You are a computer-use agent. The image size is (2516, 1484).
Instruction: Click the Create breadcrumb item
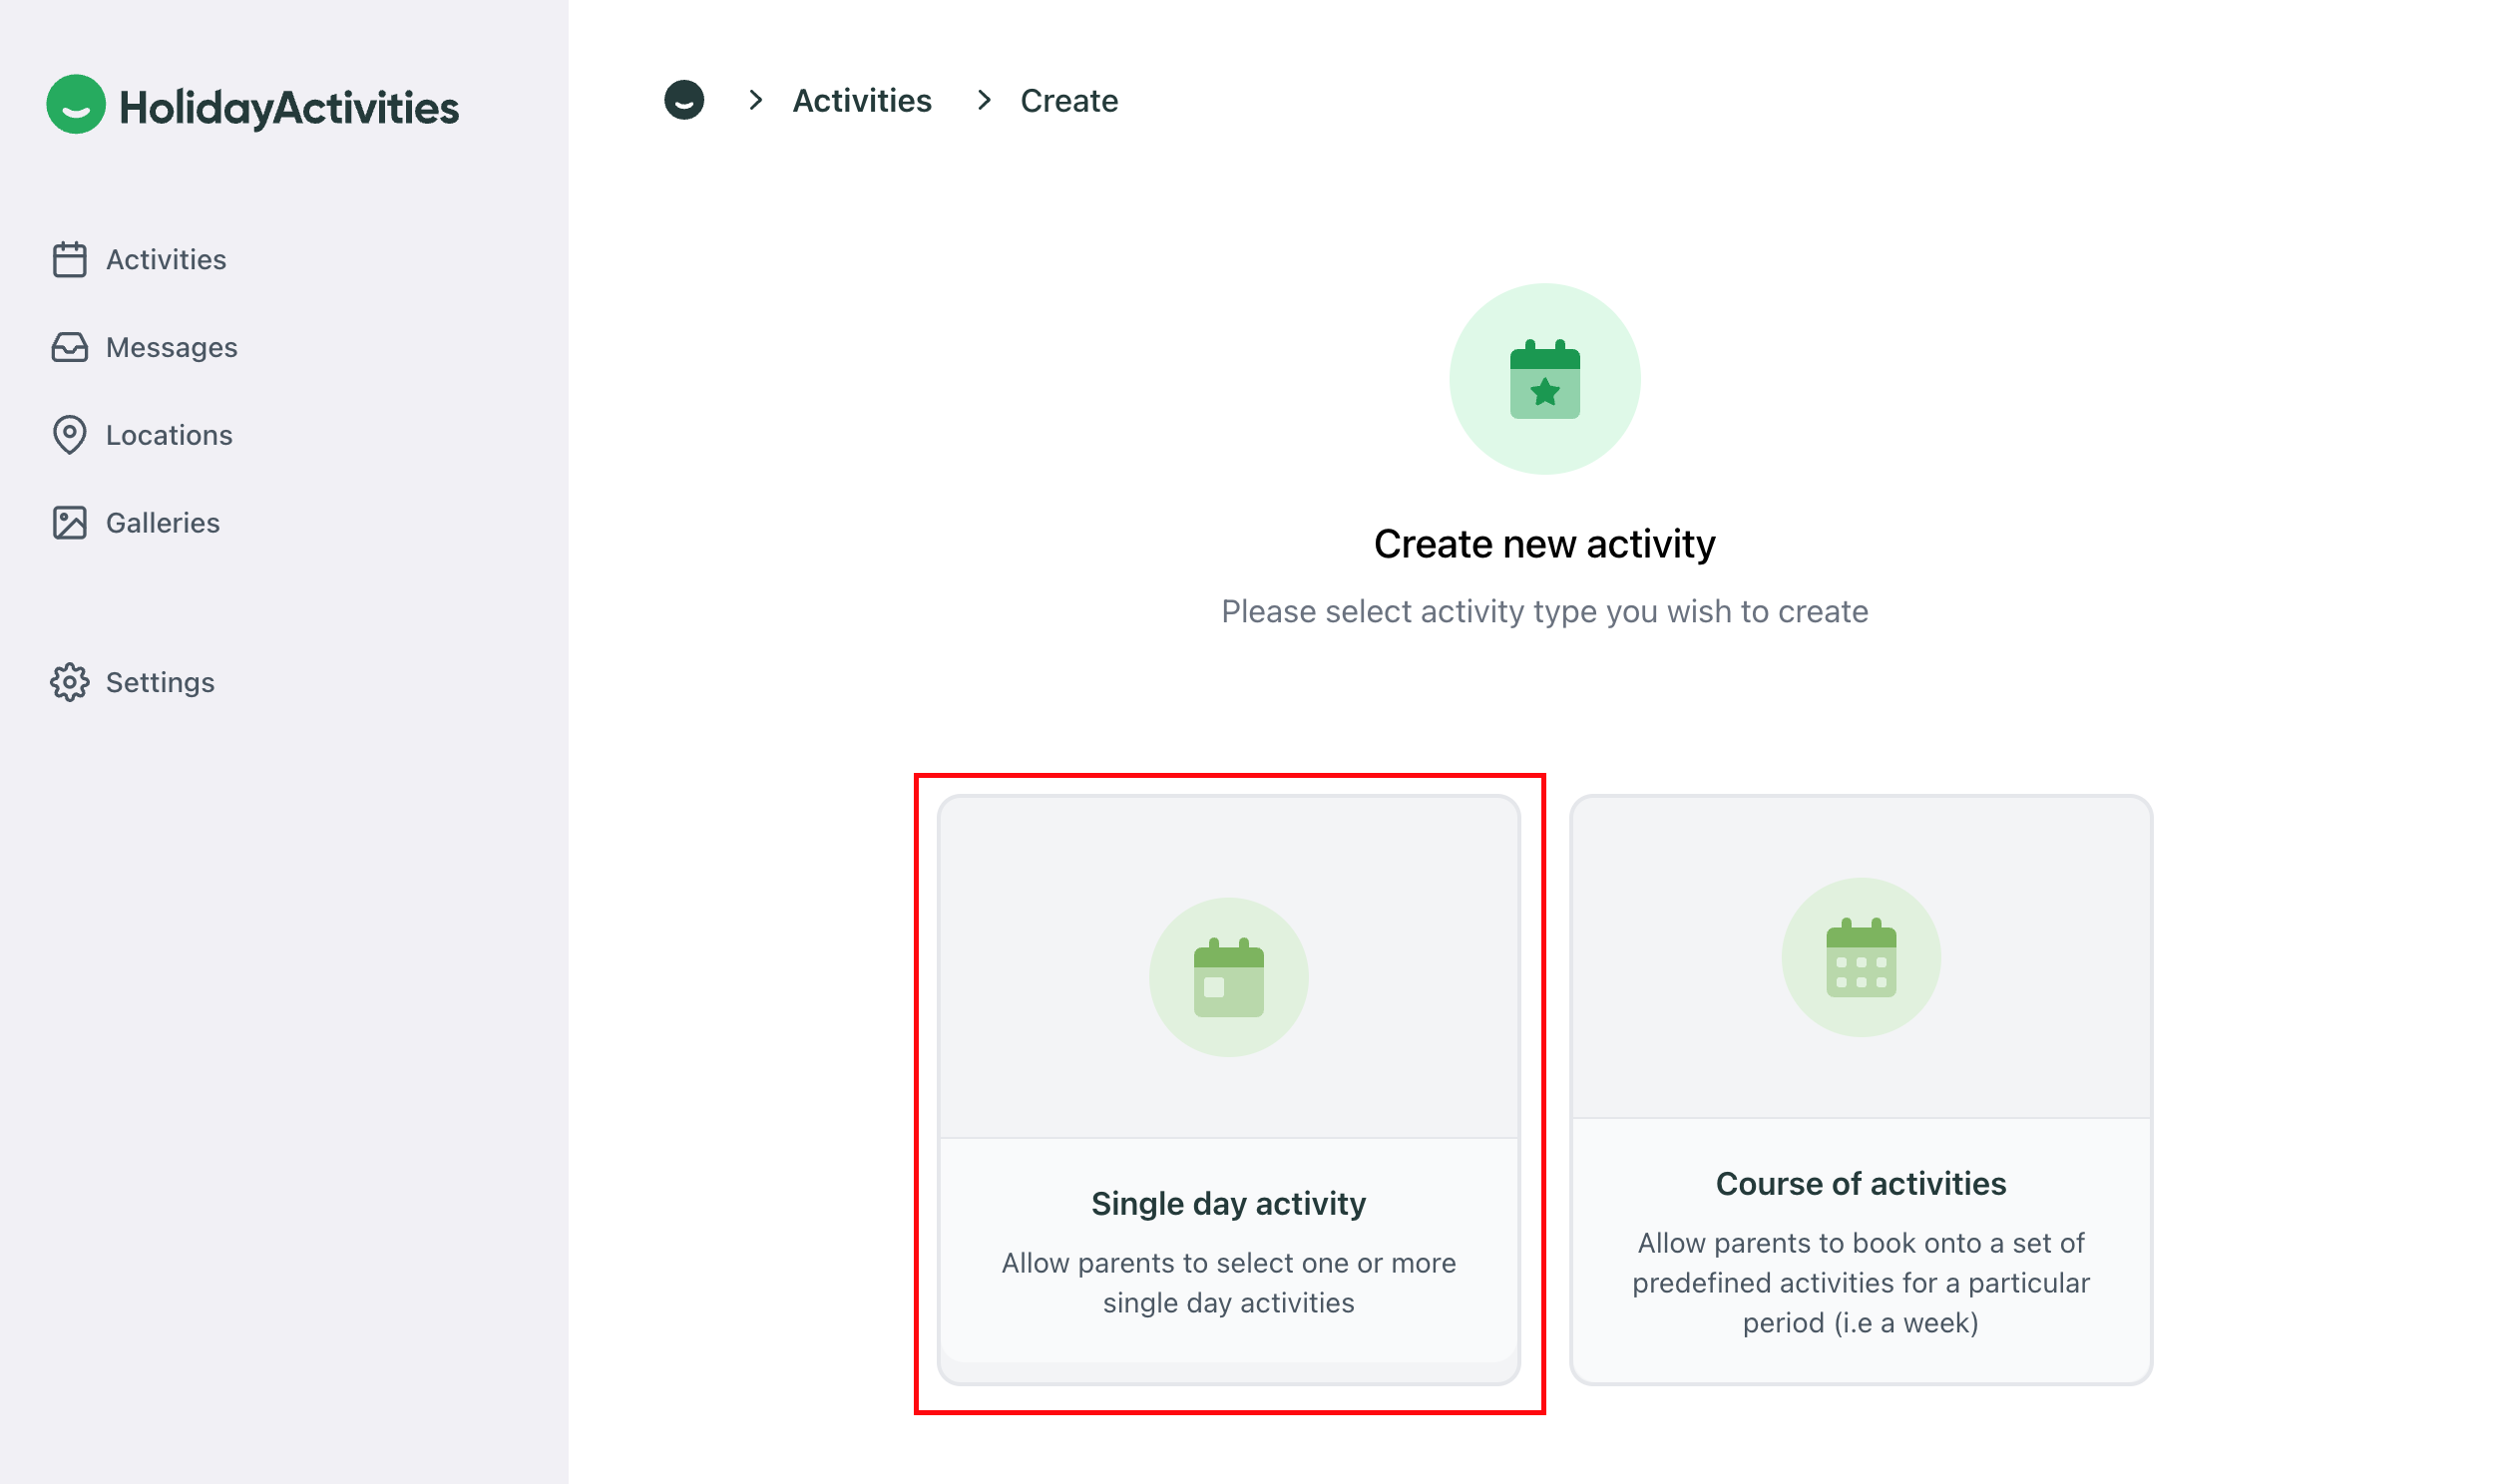pos(1069,101)
